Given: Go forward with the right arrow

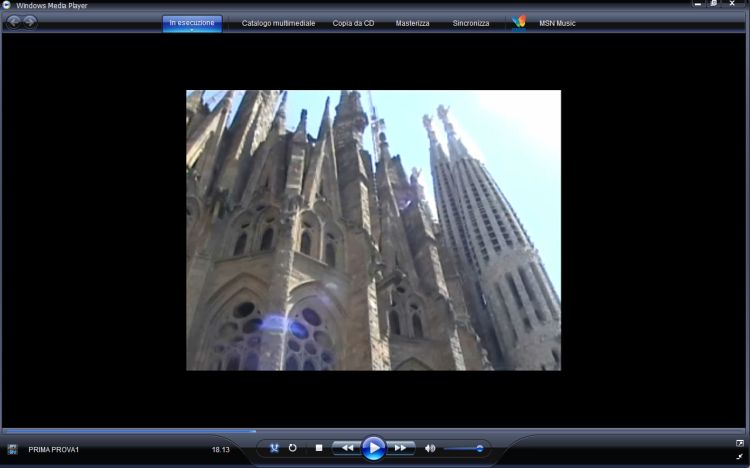Looking at the screenshot, I should click(30, 22).
